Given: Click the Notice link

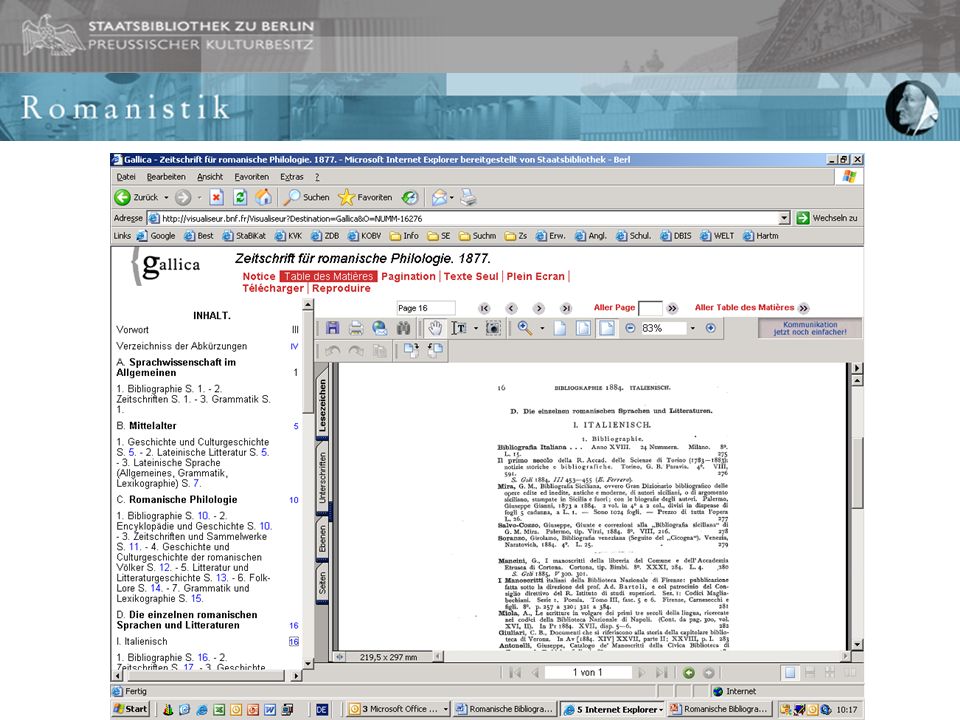Looking at the screenshot, I should coord(259,276).
